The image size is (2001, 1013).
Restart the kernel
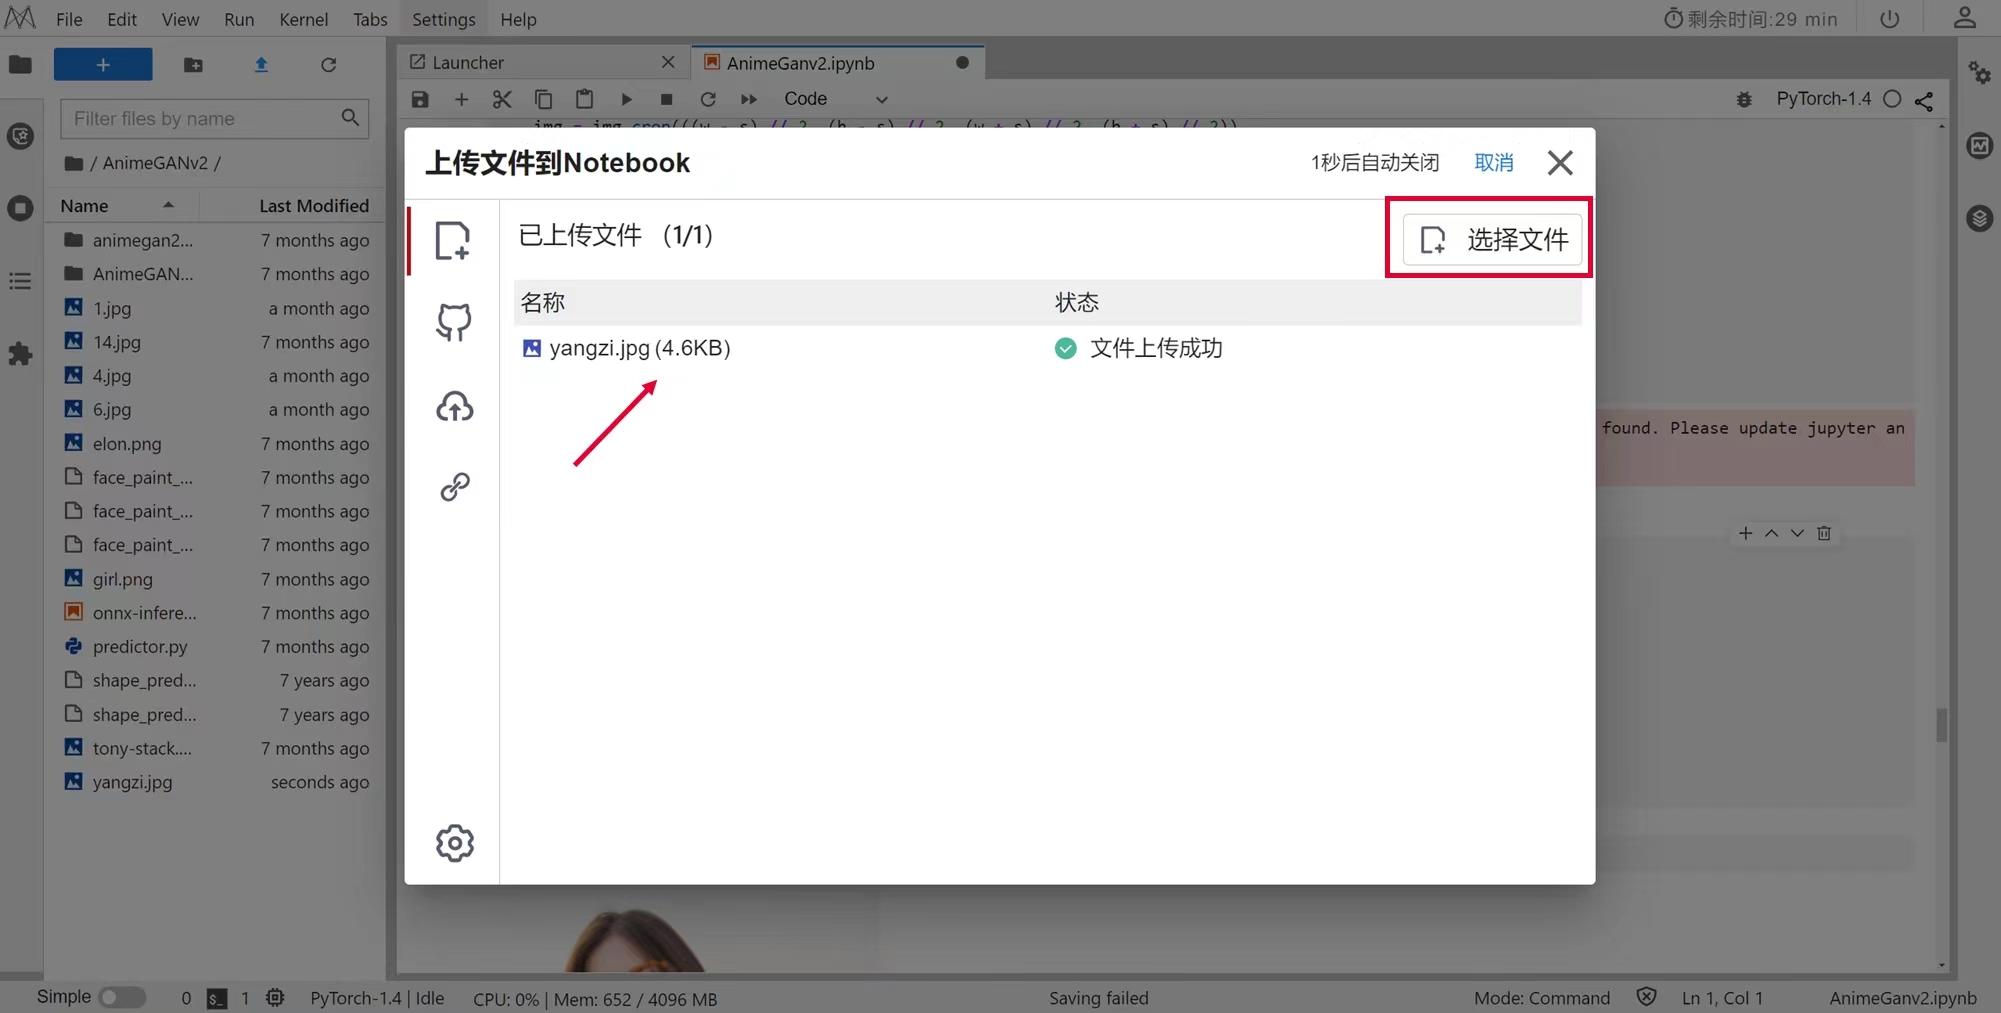point(708,99)
